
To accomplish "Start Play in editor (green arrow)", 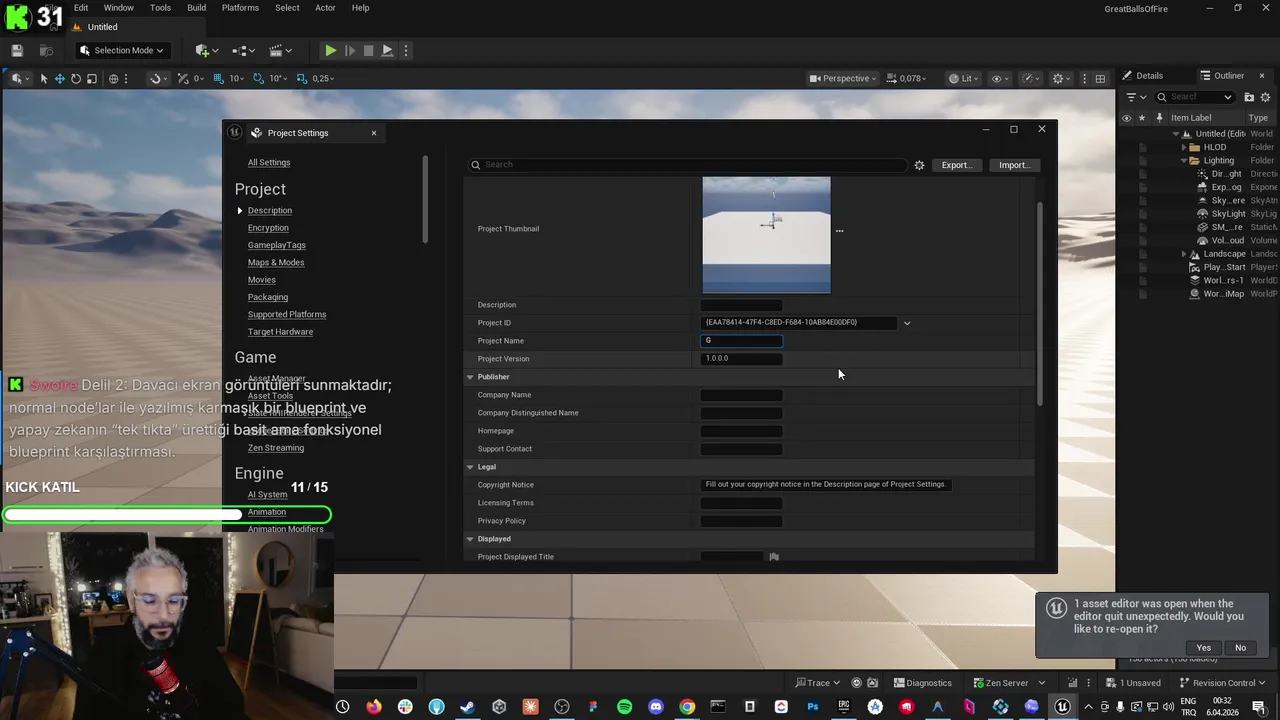I will pos(330,50).
